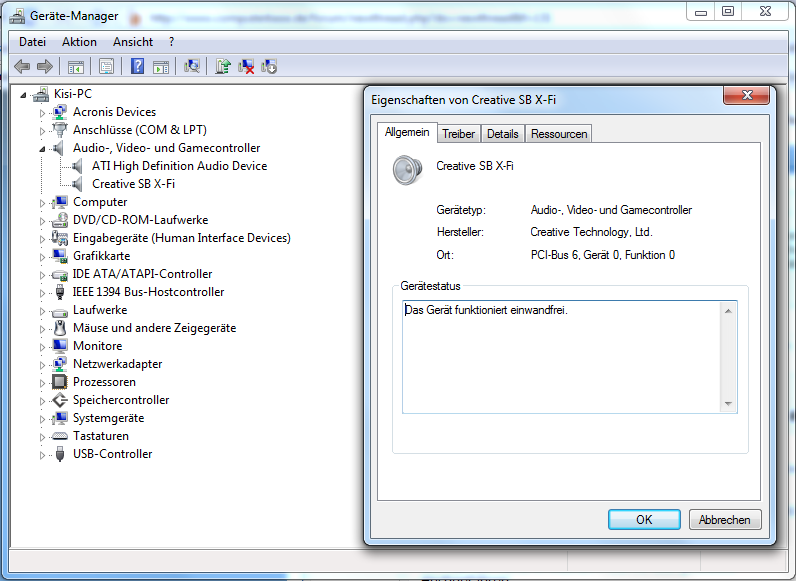Click the IEEE 1394 Bus-Hostcontroller icon
The width and height of the screenshot is (796, 581).
60,292
